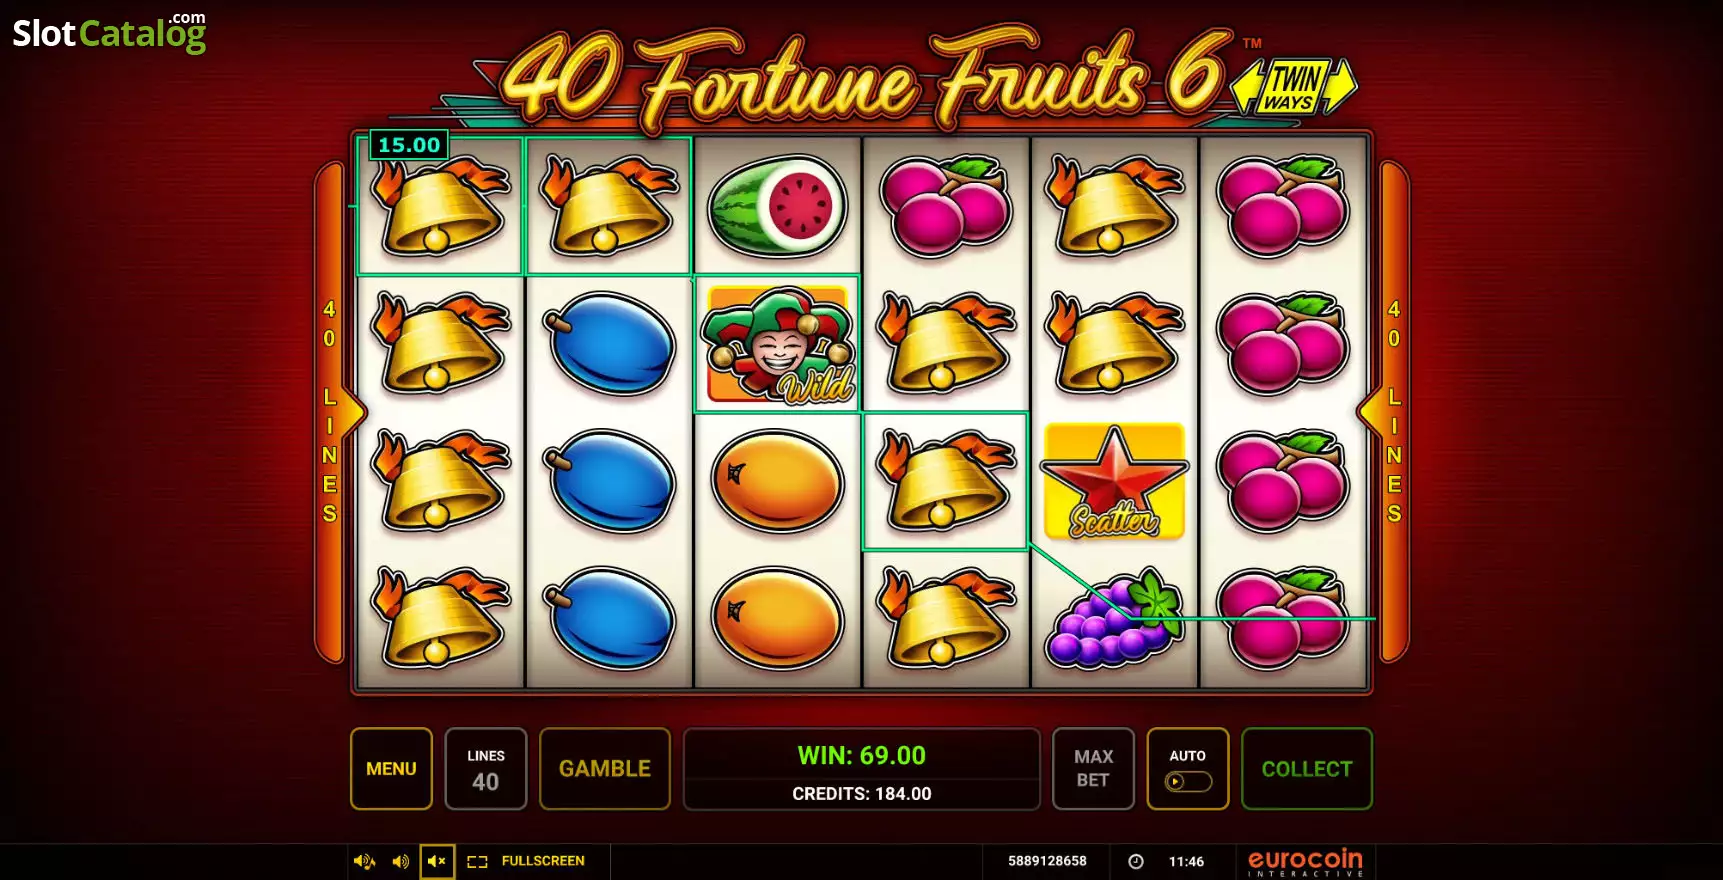Click the music and sound icon

[x=364, y=861]
